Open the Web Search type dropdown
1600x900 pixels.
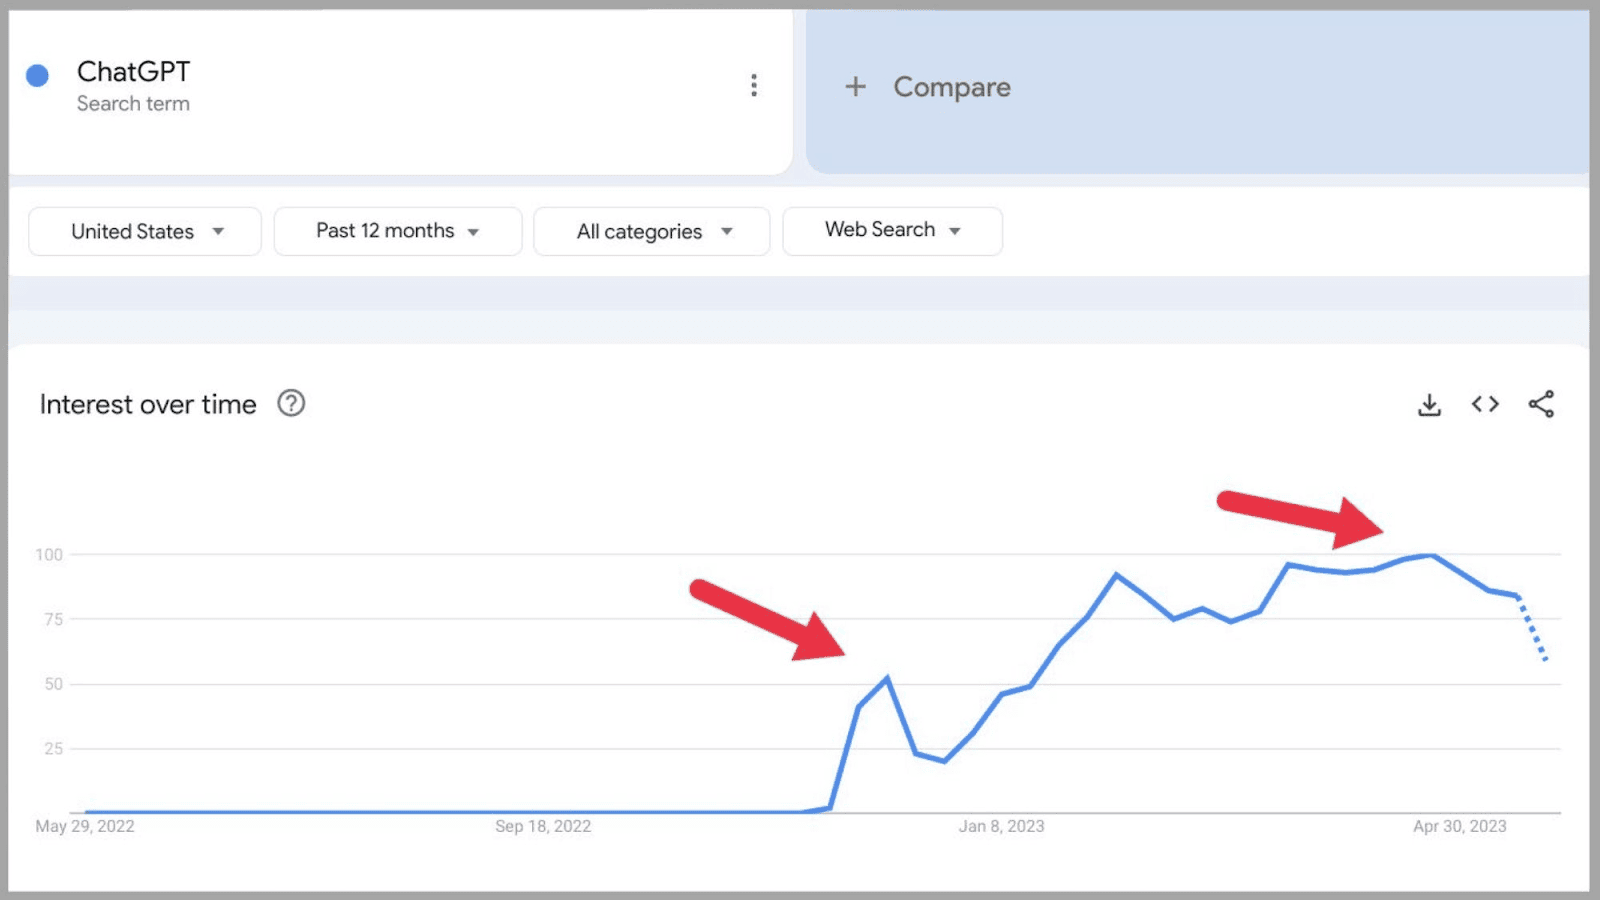[x=891, y=231]
